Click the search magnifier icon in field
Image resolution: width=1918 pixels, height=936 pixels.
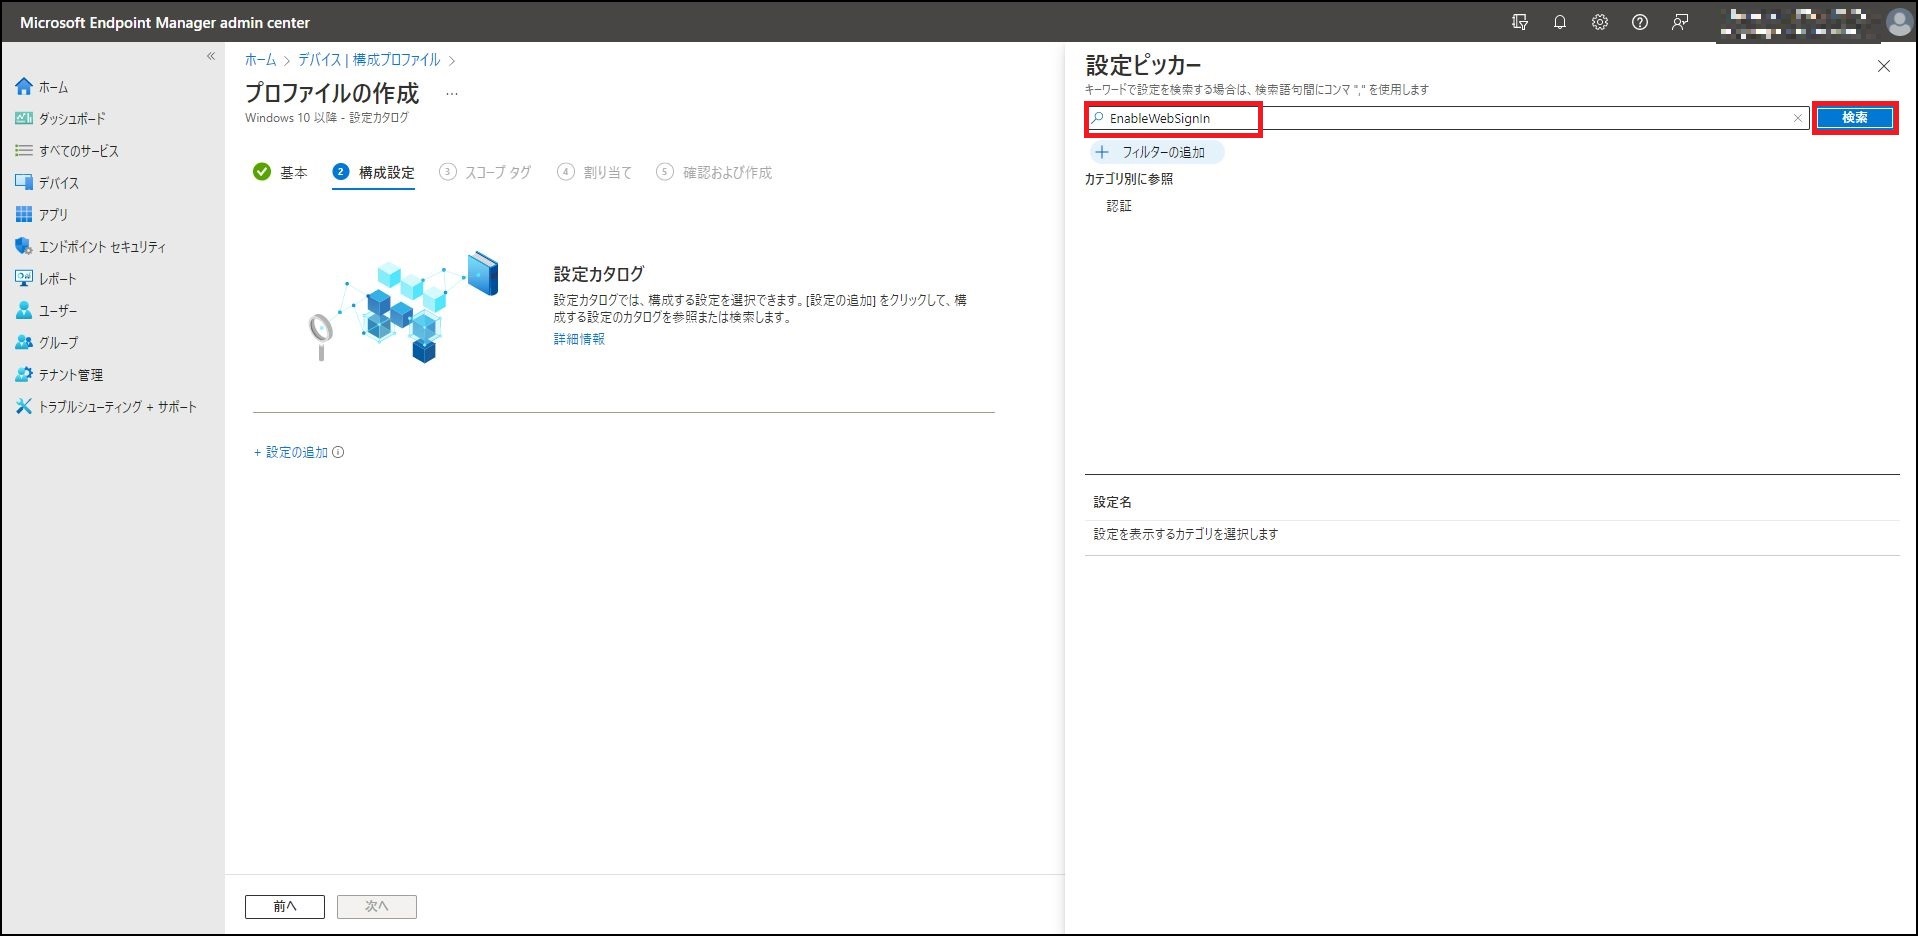(x=1098, y=118)
